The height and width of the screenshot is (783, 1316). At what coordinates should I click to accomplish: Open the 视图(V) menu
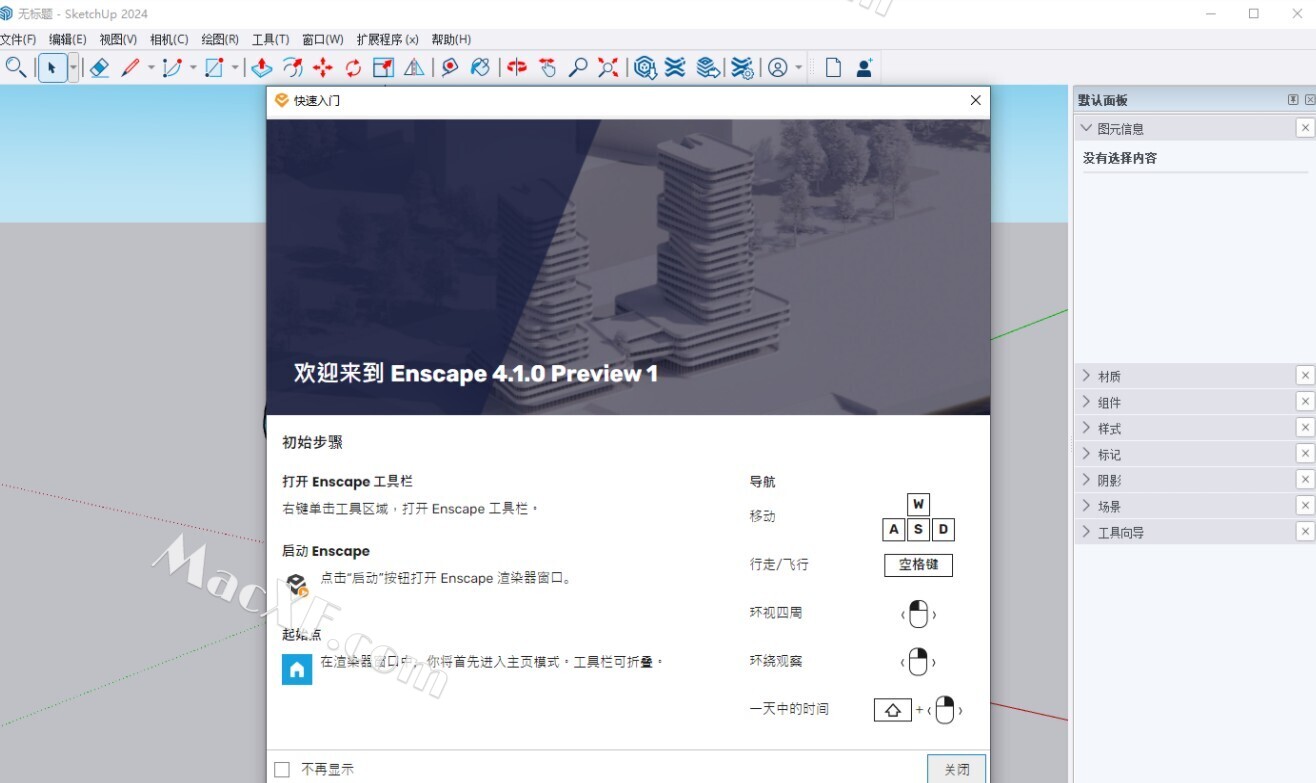pos(118,40)
